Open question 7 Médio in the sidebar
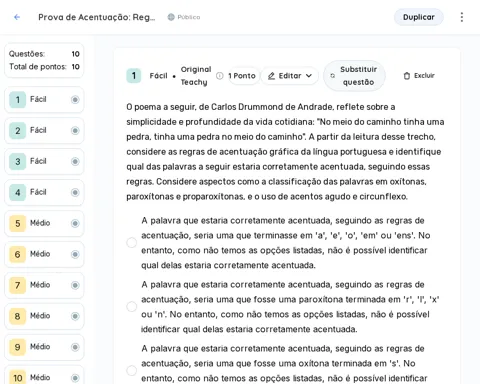The height and width of the screenshot is (384, 480). click(x=44, y=285)
